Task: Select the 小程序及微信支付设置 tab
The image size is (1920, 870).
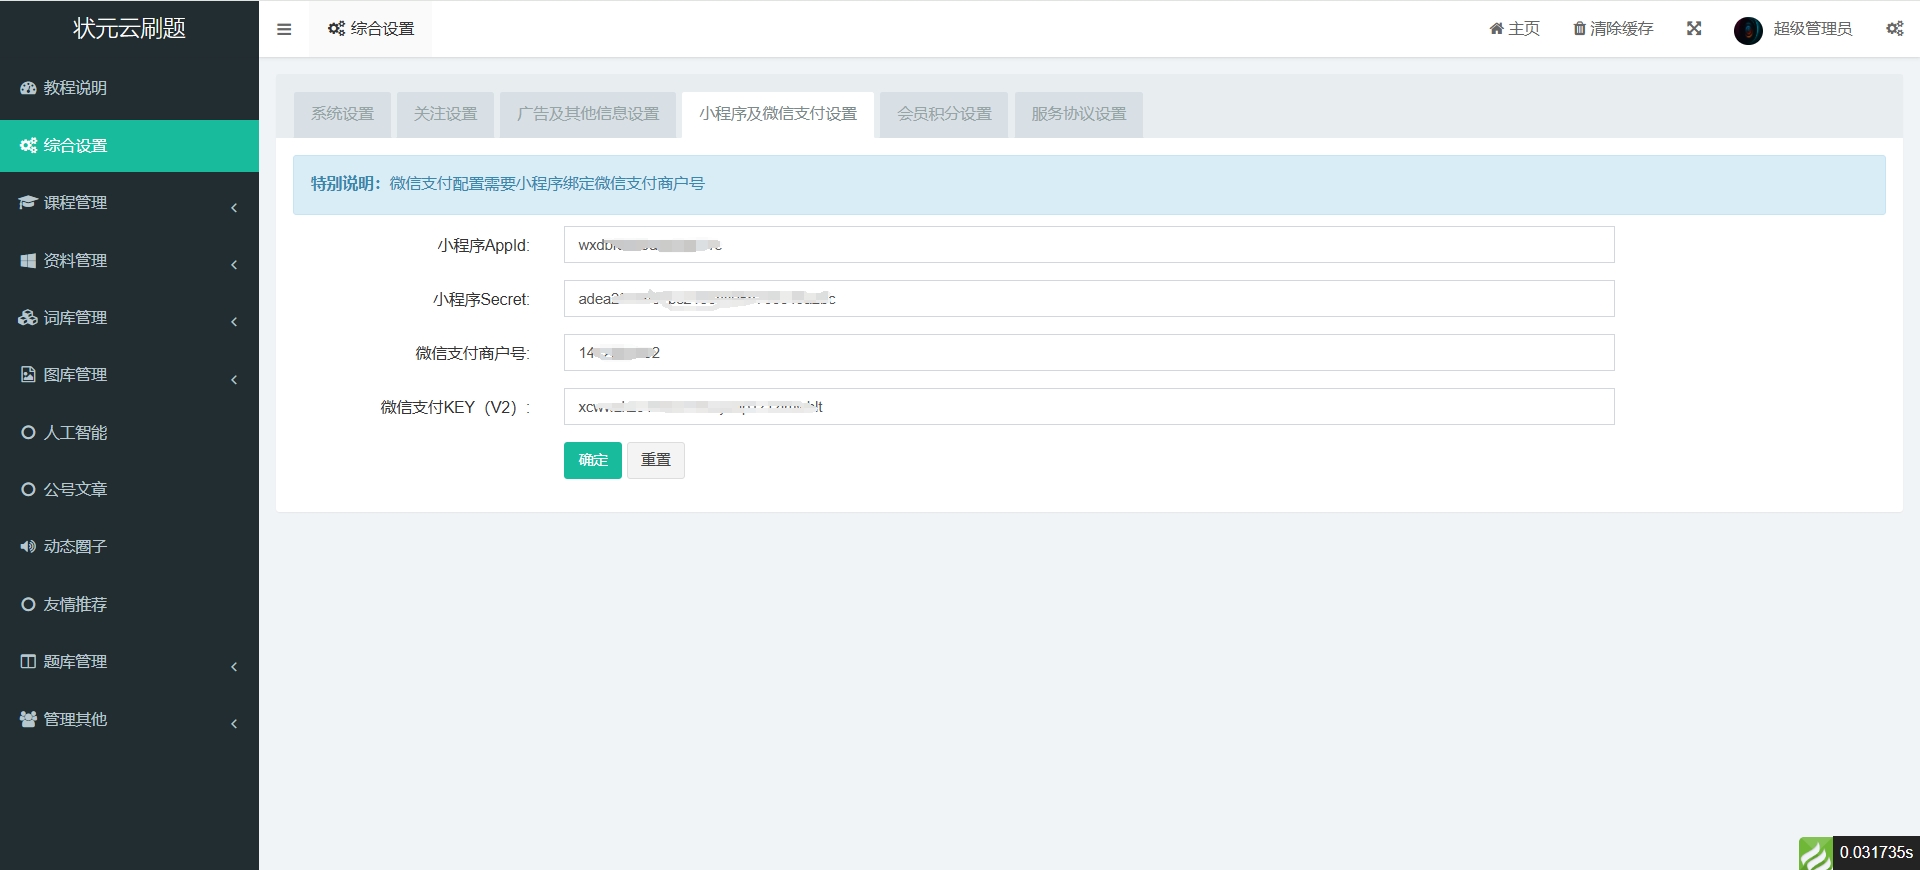Action: pyautogui.click(x=778, y=114)
